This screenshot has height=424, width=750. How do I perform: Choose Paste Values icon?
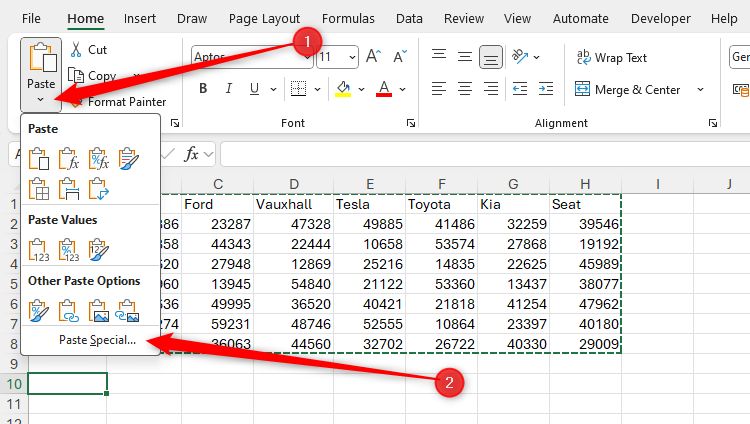(39, 250)
